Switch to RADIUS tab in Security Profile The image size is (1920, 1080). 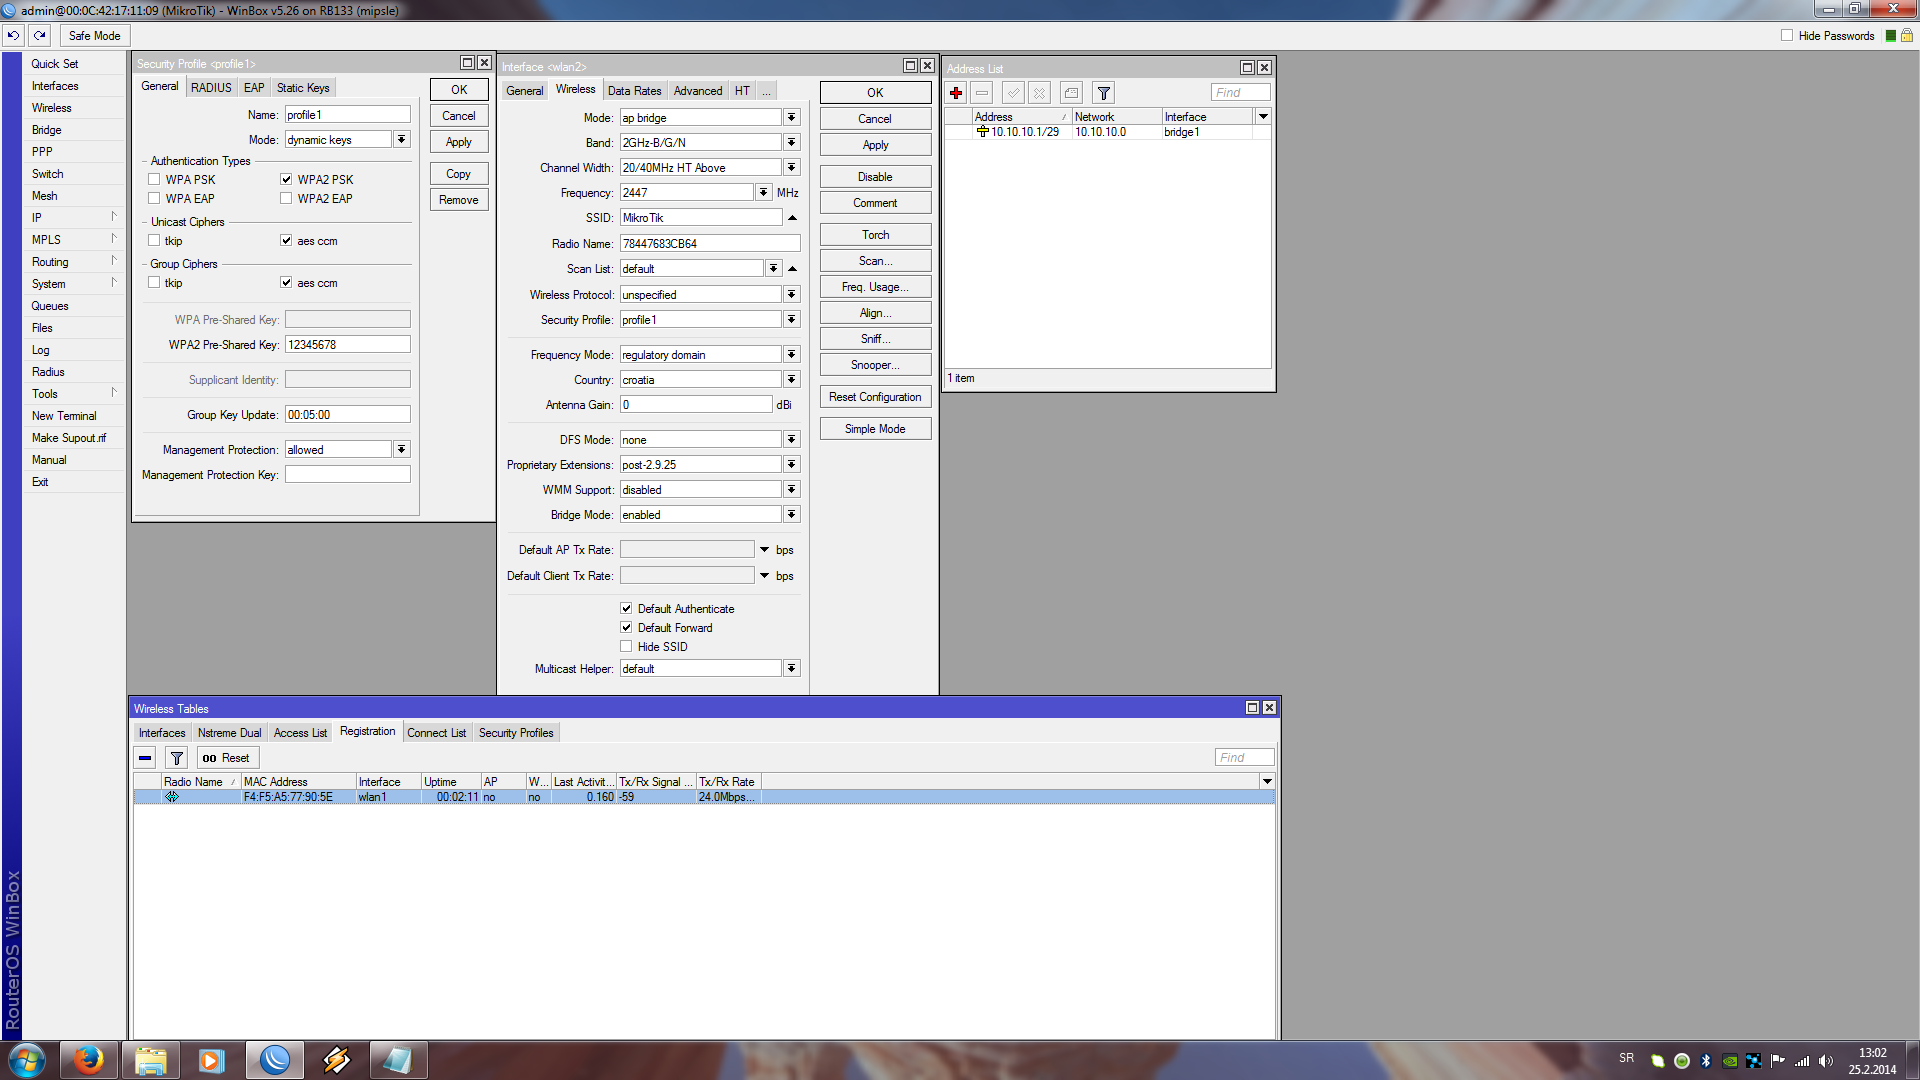coord(211,88)
